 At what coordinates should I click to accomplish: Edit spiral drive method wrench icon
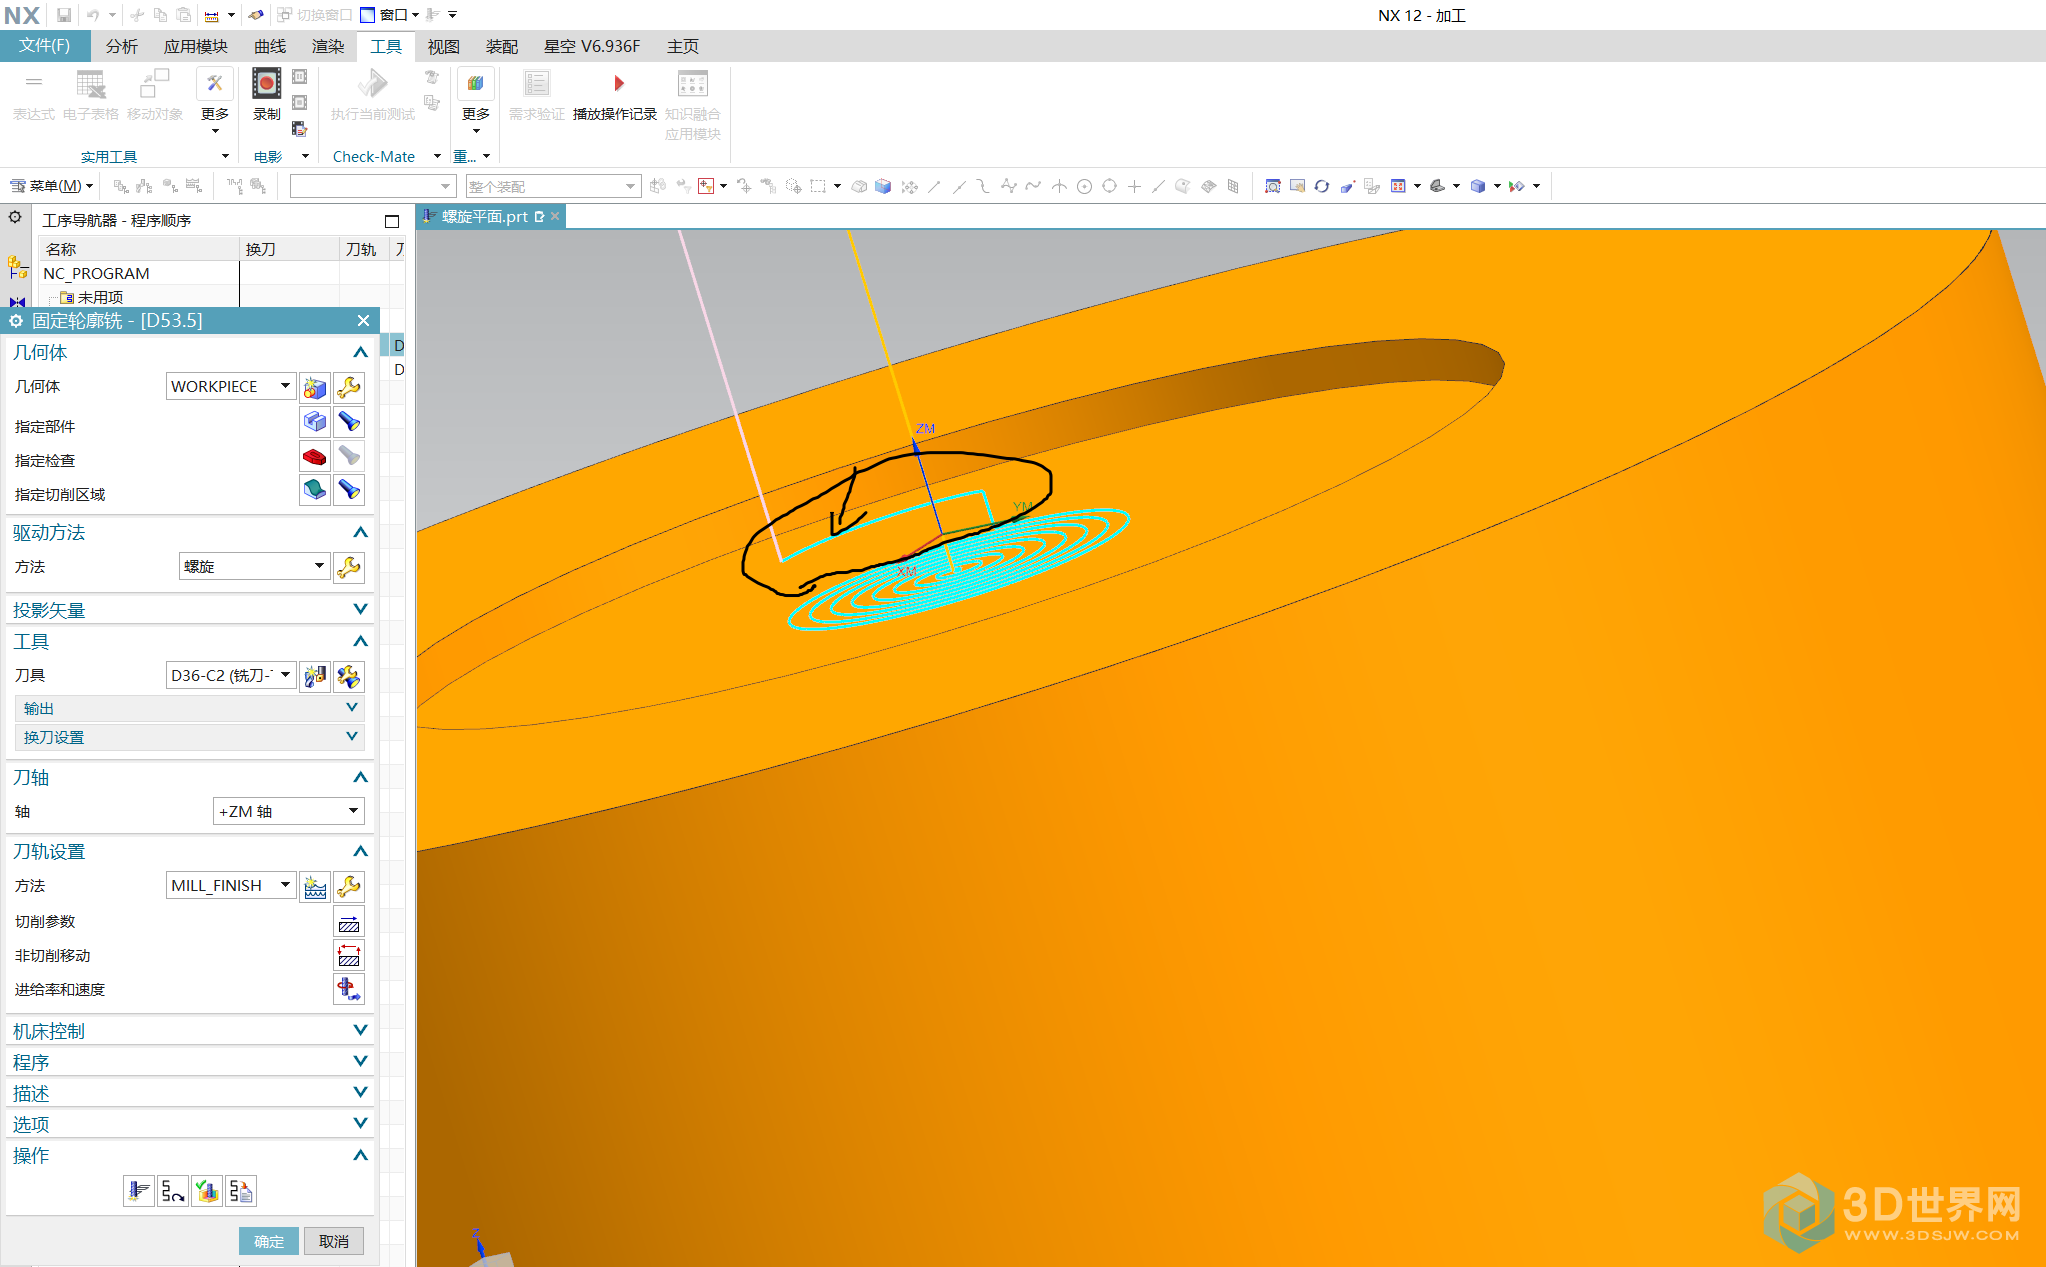tap(349, 567)
